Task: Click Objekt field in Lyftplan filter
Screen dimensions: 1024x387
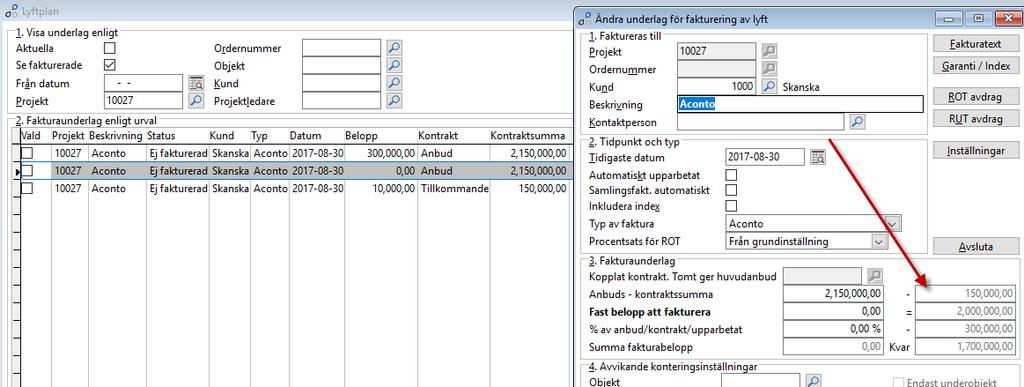Action: tap(342, 65)
